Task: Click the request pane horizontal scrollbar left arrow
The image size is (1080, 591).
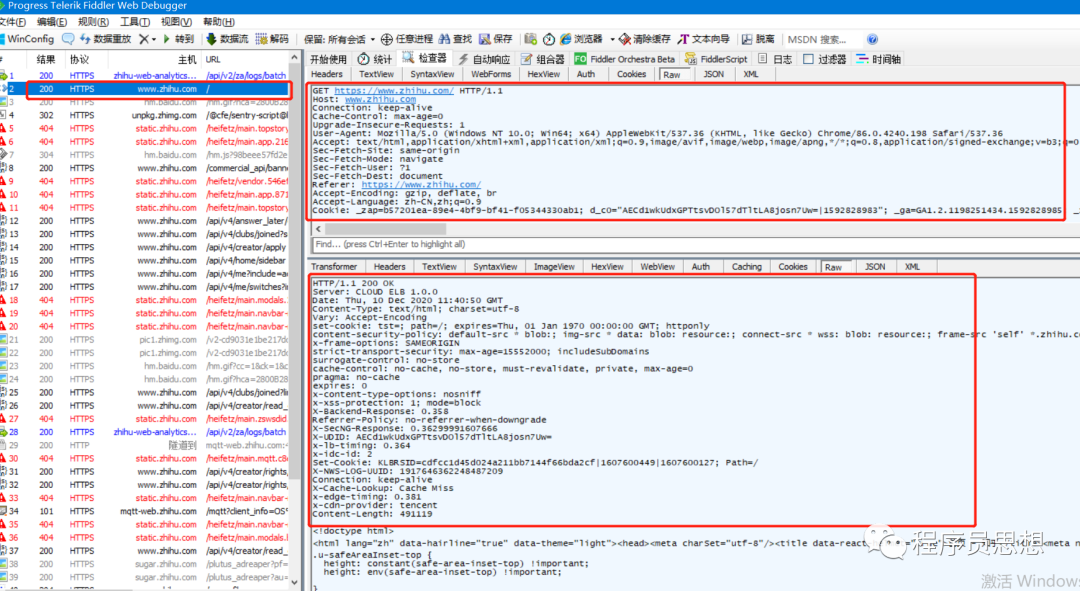Action: click(318, 228)
